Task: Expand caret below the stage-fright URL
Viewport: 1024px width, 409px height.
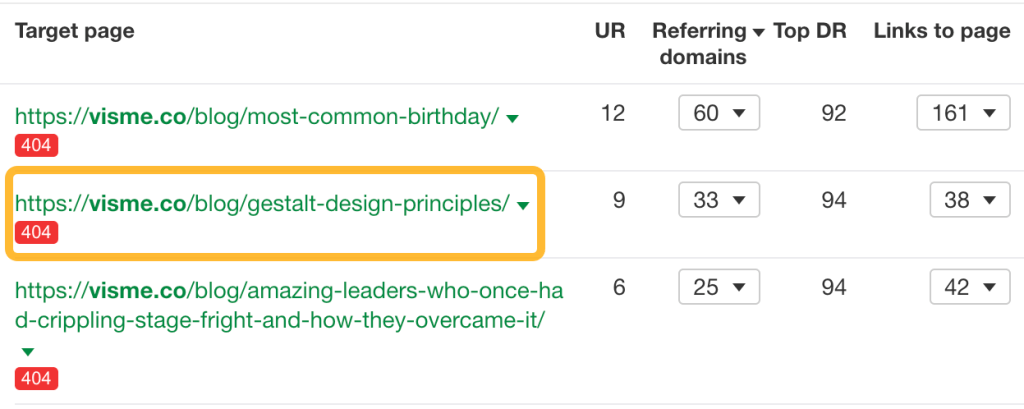Action: (28, 351)
